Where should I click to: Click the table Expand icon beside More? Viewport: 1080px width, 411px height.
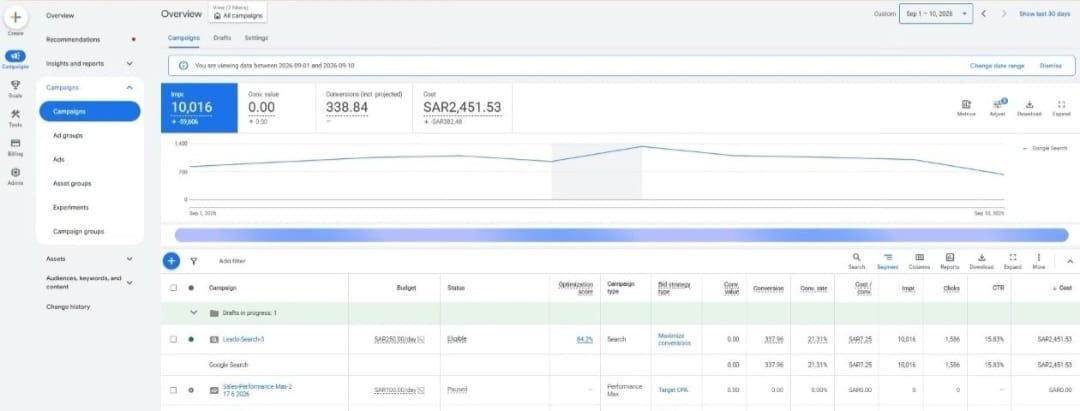pos(1012,257)
